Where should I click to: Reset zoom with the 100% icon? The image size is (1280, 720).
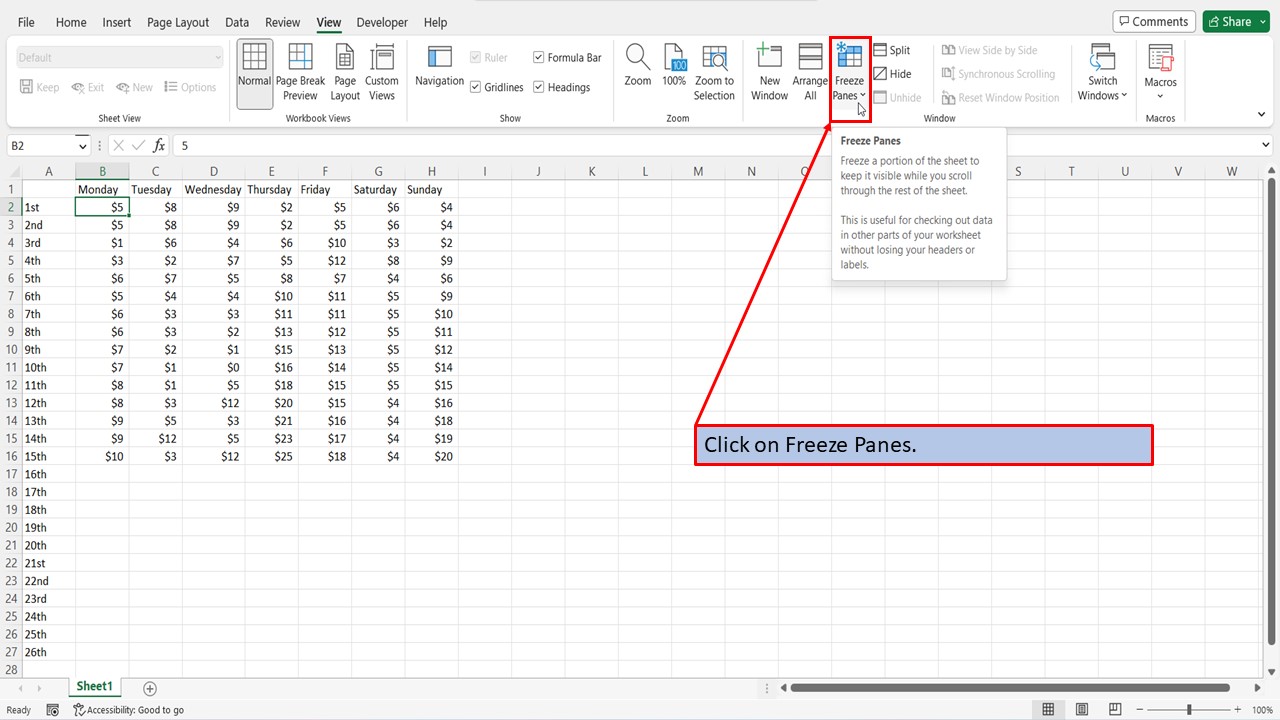click(x=675, y=70)
